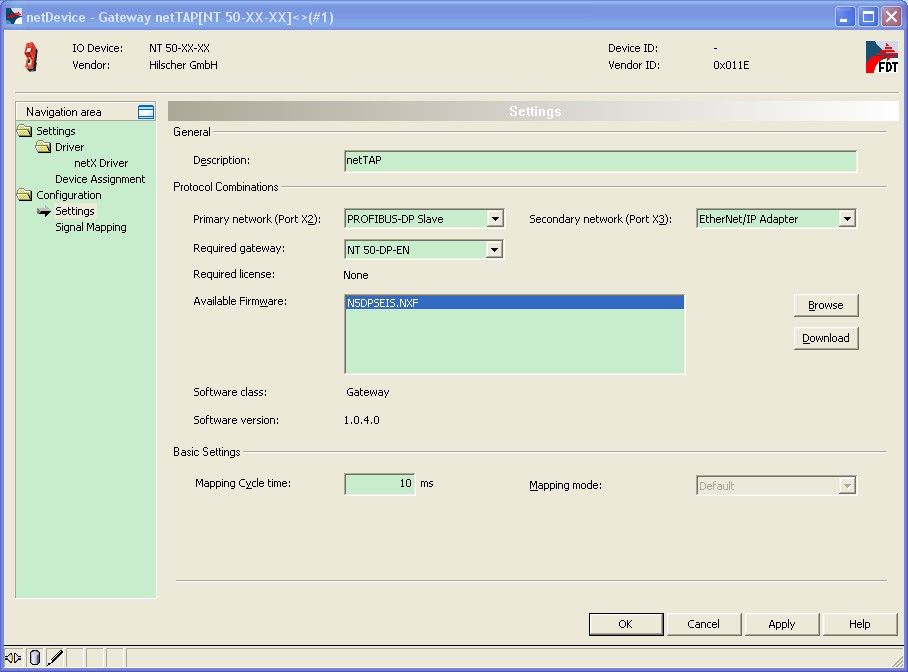Click the arrow marker beside Configuration Settings
The width and height of the screenshot is (908, 672).
tap(44, 211)
